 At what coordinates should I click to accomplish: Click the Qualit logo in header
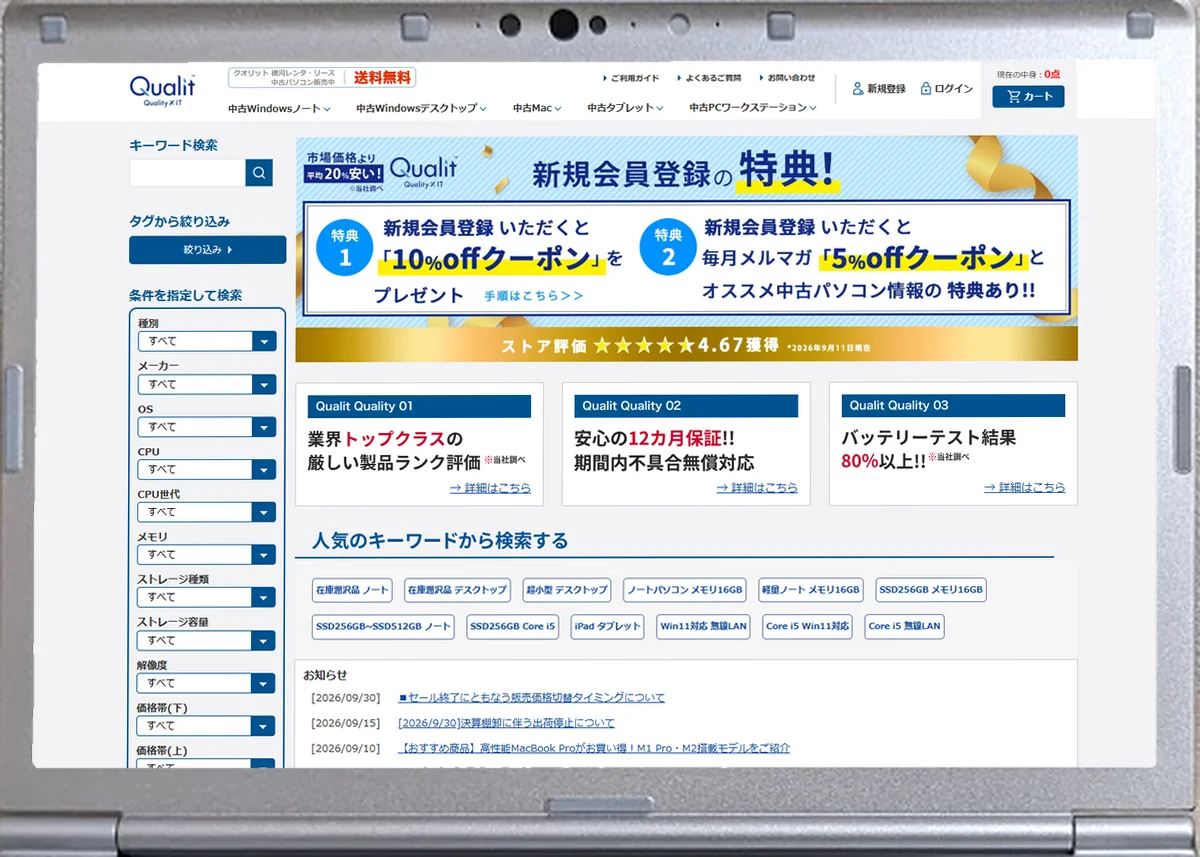[x=162, y=90]
